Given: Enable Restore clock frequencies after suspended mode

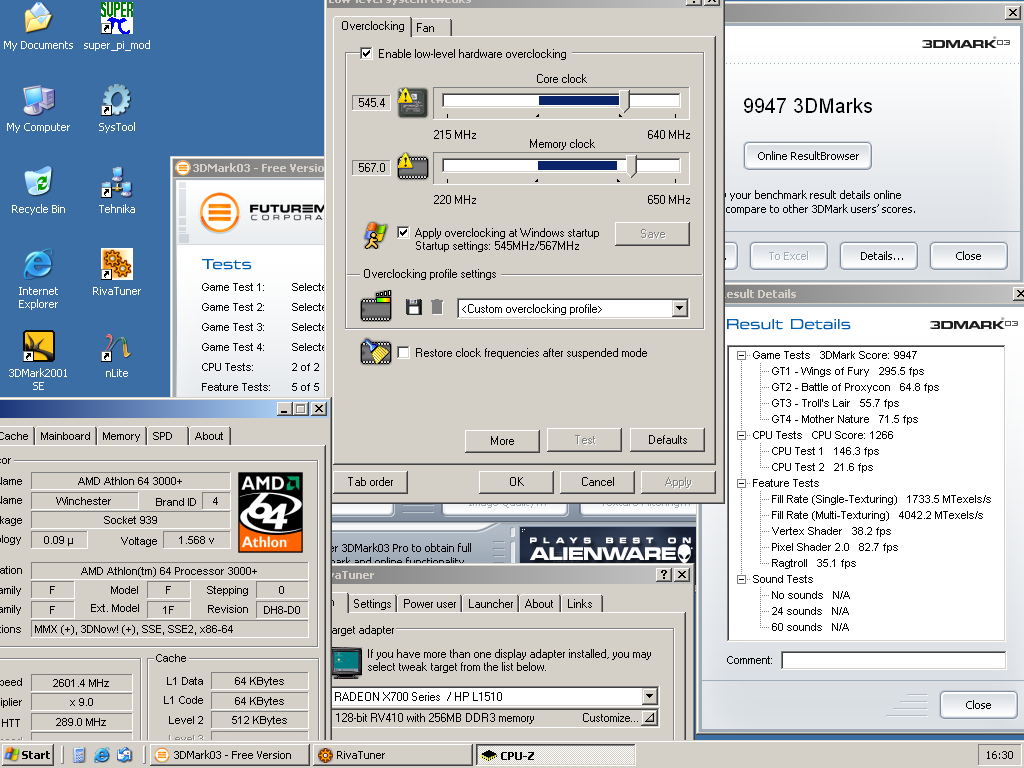Looking at the screenshot, I should pos(404,353).
